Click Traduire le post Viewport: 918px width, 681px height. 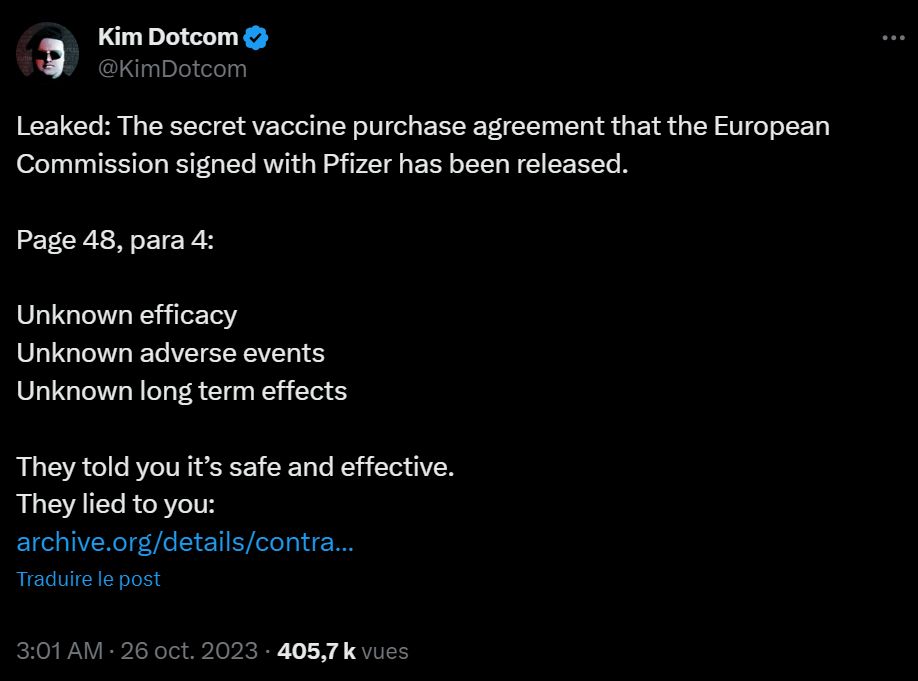[x=88, y=579]
